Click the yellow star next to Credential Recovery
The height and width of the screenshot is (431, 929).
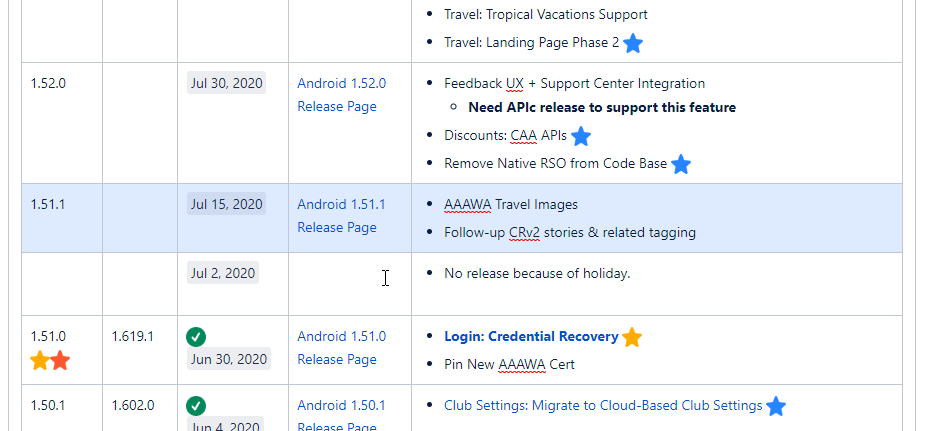point(632,337)
